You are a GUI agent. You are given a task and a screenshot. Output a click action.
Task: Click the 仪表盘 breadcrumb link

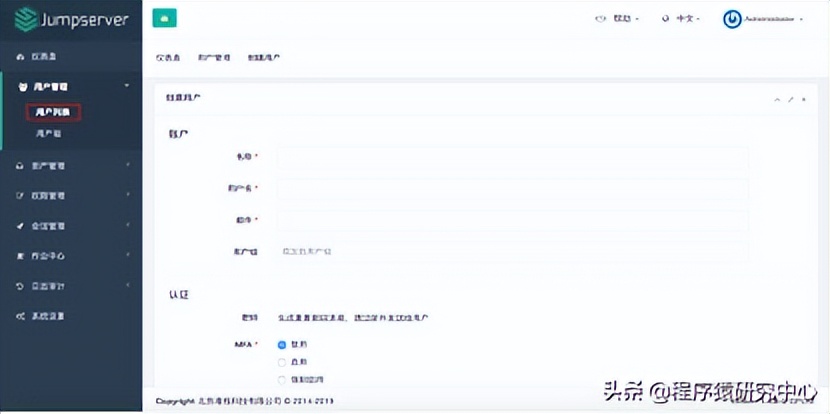pos(168,58)
